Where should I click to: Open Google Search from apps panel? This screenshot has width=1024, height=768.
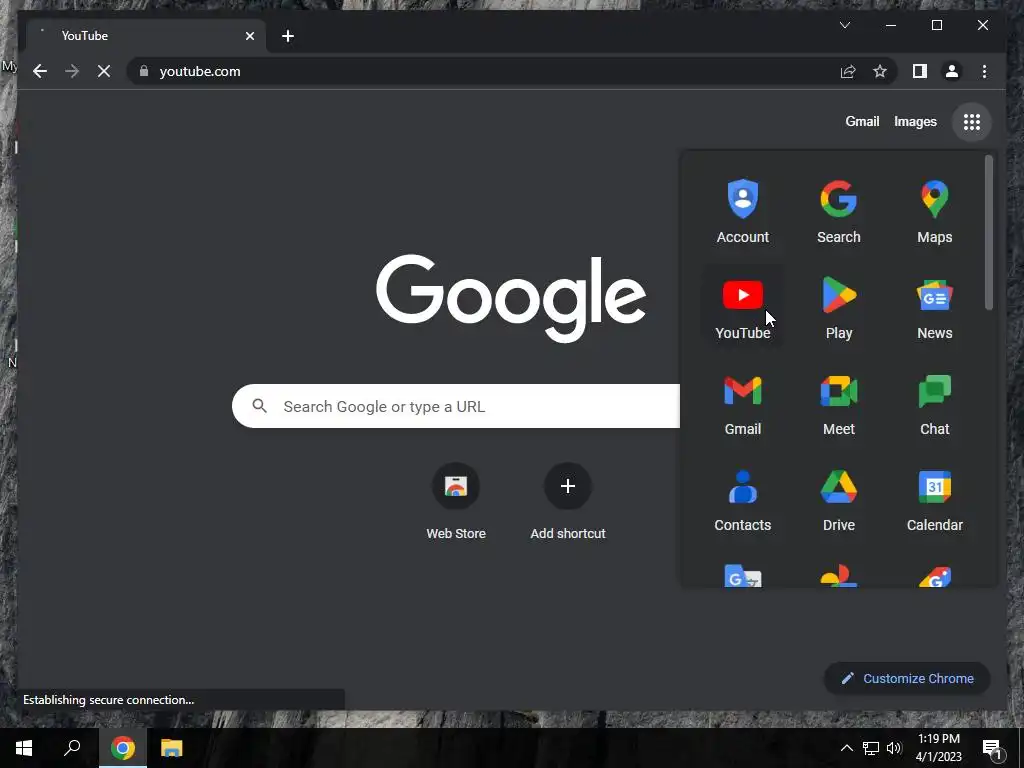tap(839, 212)
